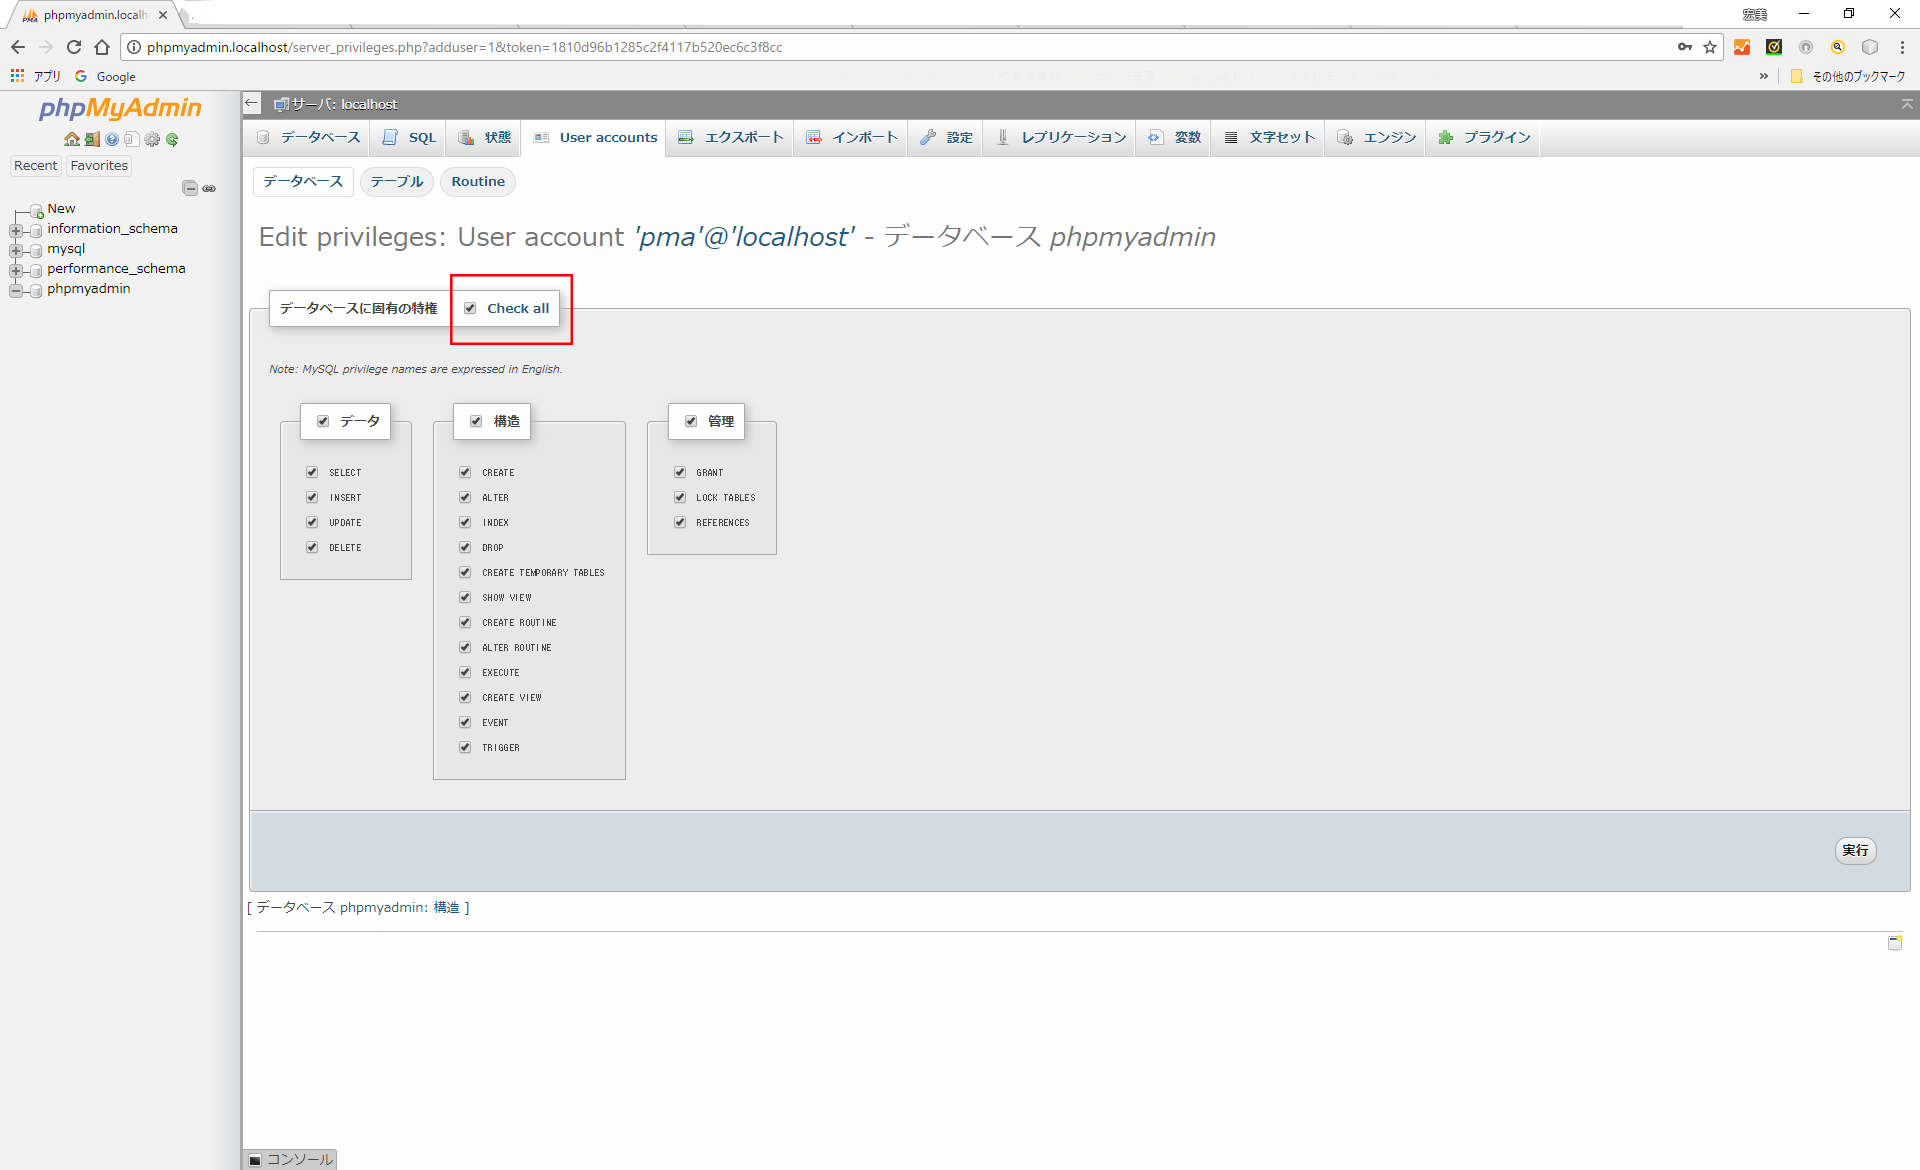Click the mysql database cylinder icon
The image size is (1920, 1170).
point(36,250)
